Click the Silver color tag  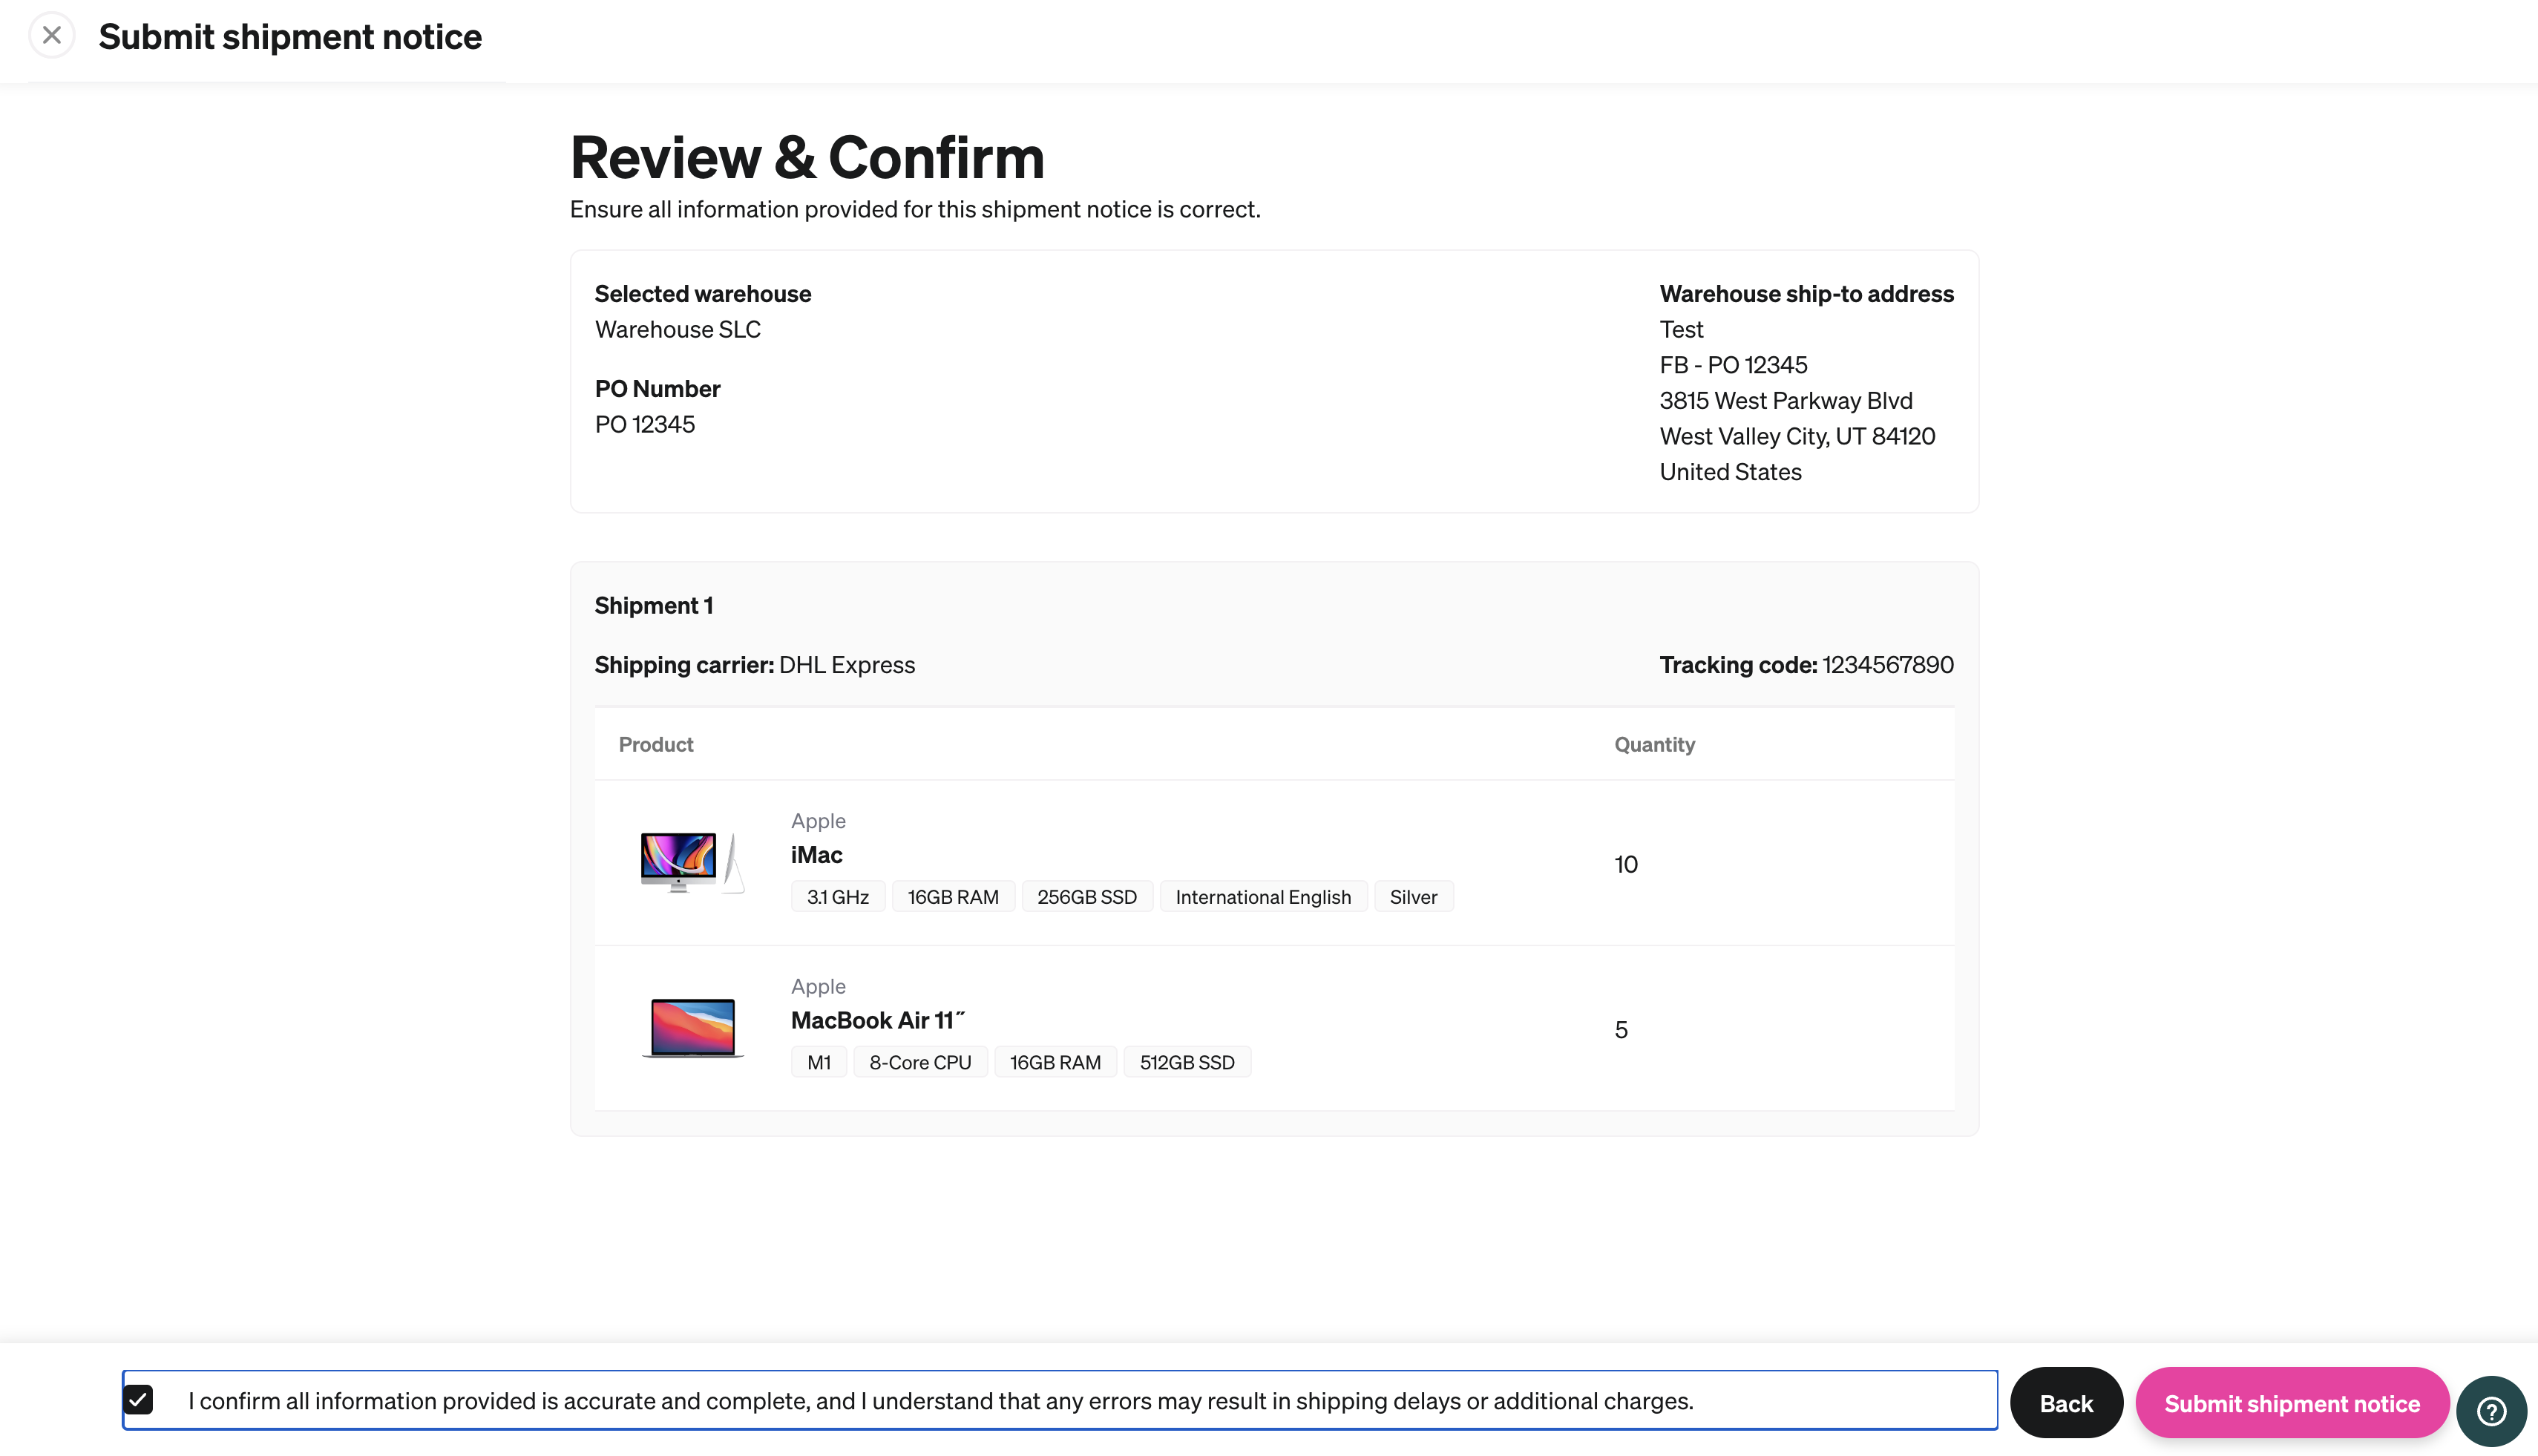coord(1413,897)
